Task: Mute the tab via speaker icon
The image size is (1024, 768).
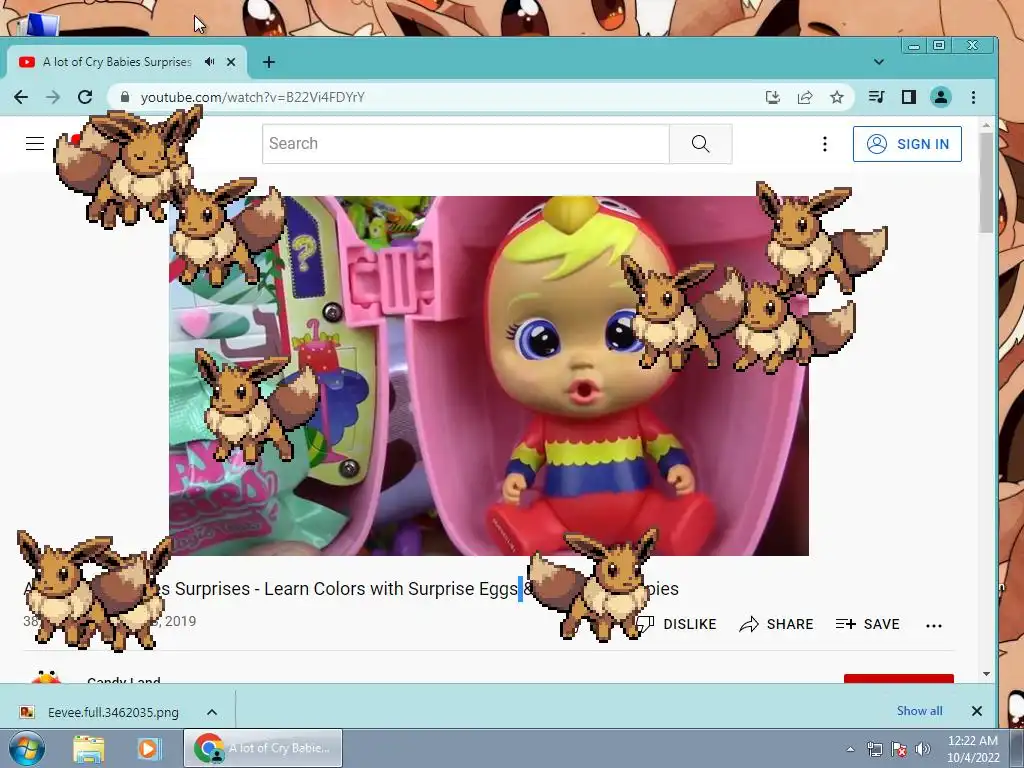Action: [x=209, y=62]
